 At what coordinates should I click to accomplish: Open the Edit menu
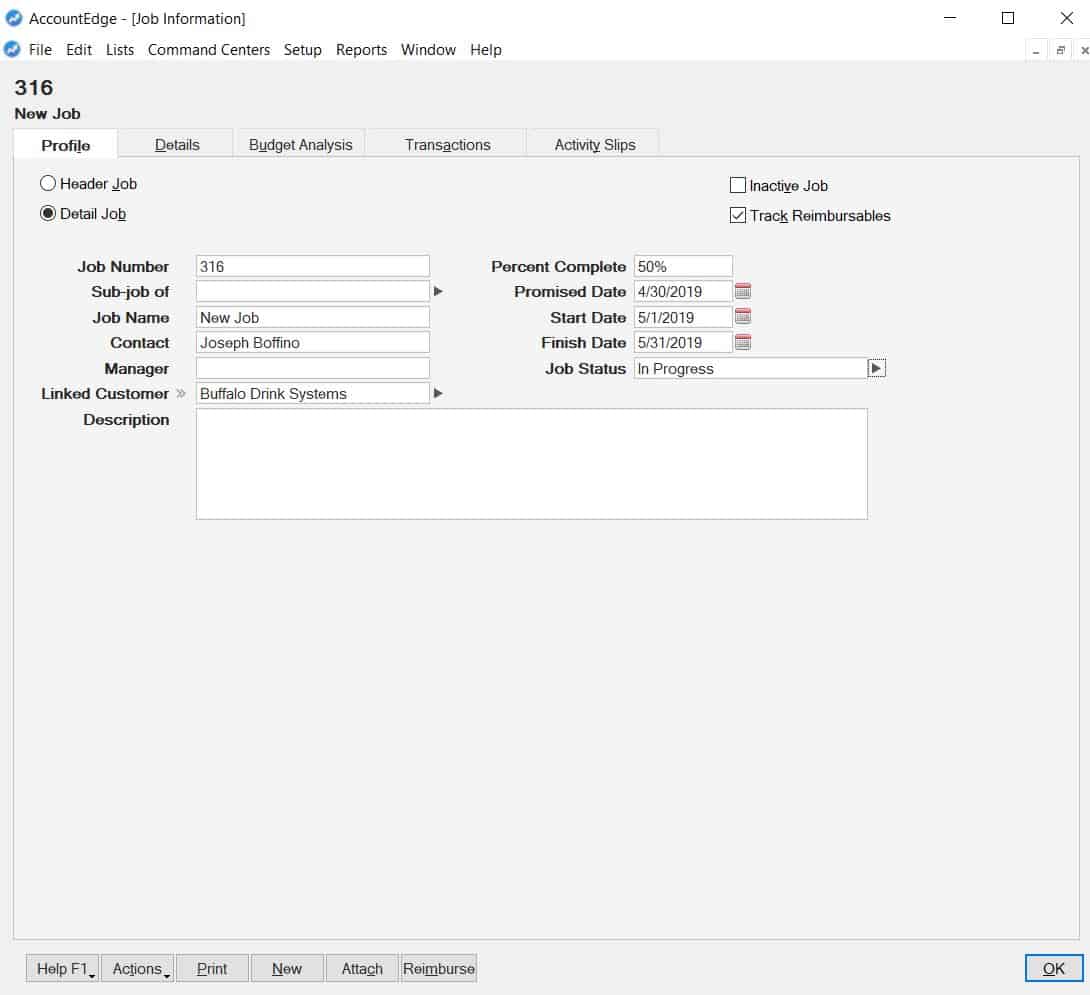tap(79, 50)
